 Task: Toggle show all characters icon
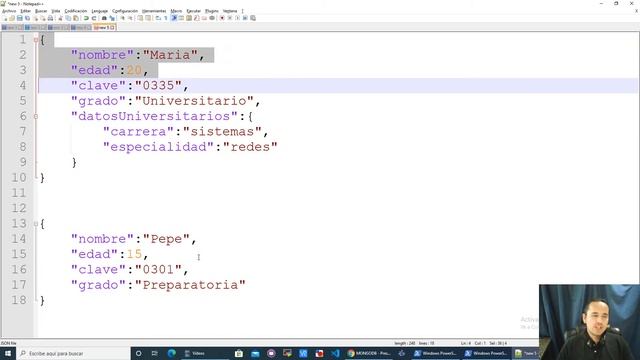166,18
